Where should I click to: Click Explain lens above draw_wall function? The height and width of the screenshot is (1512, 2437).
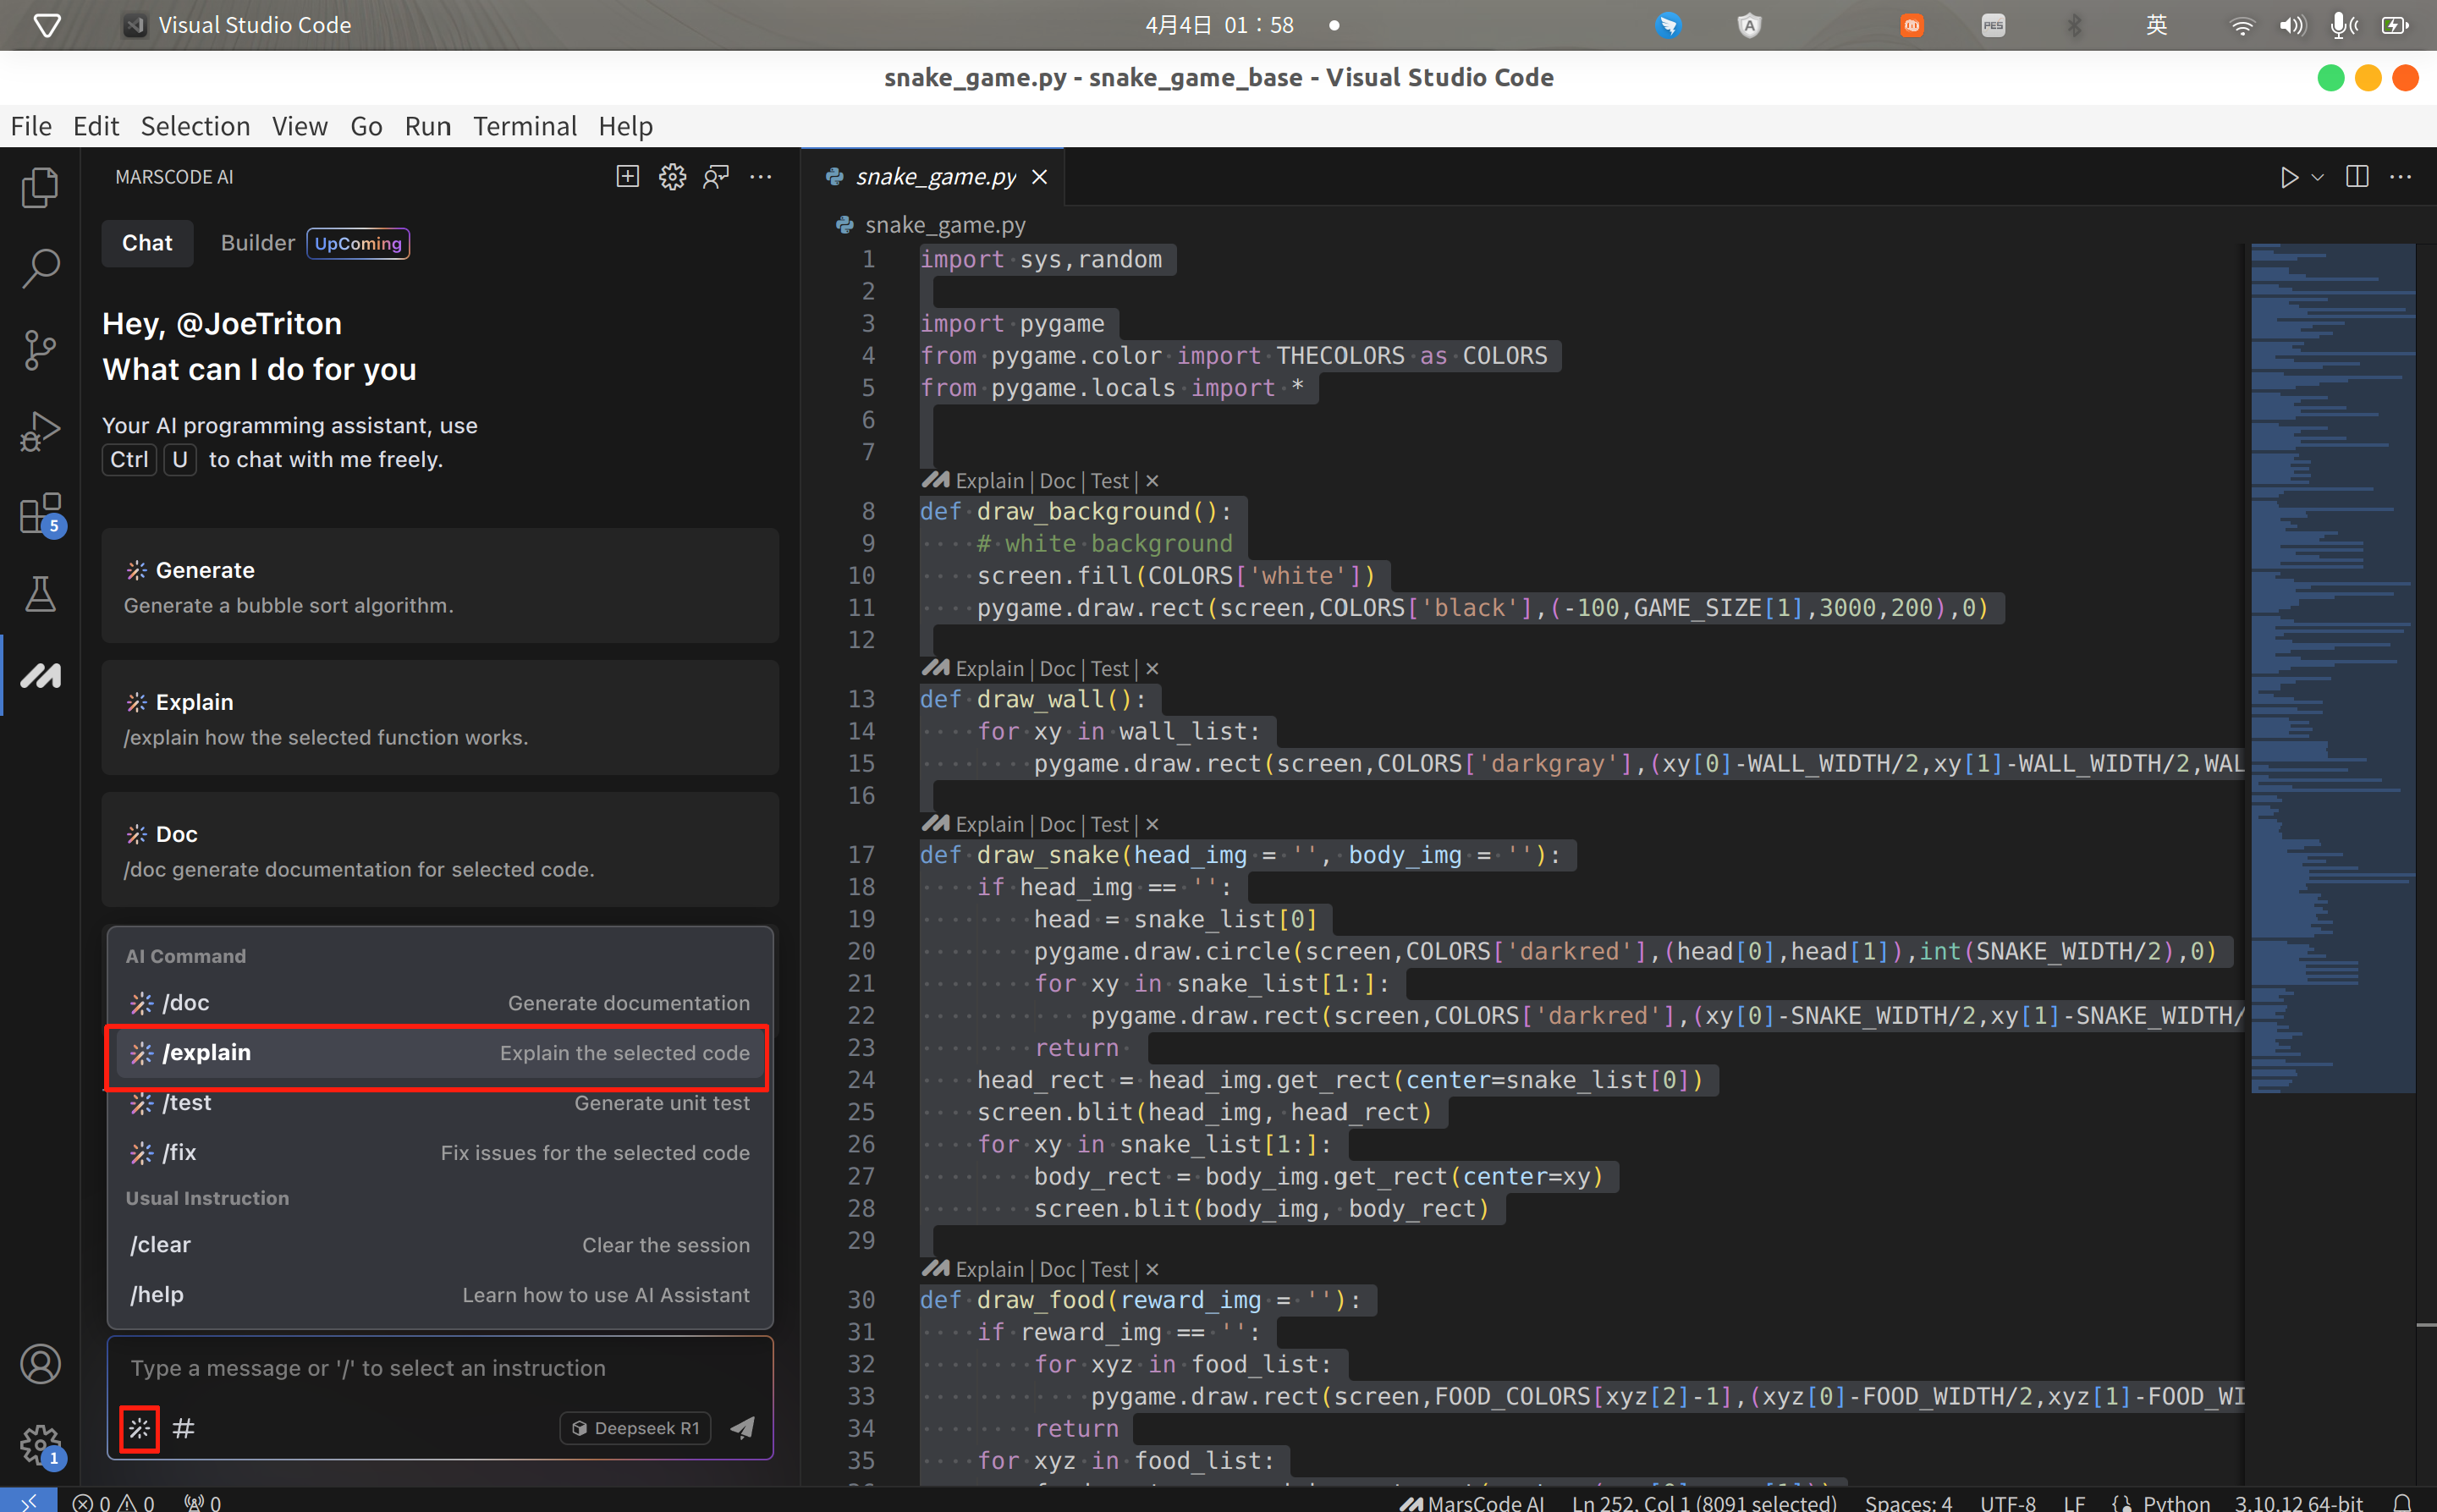click(x=988, y=669)
